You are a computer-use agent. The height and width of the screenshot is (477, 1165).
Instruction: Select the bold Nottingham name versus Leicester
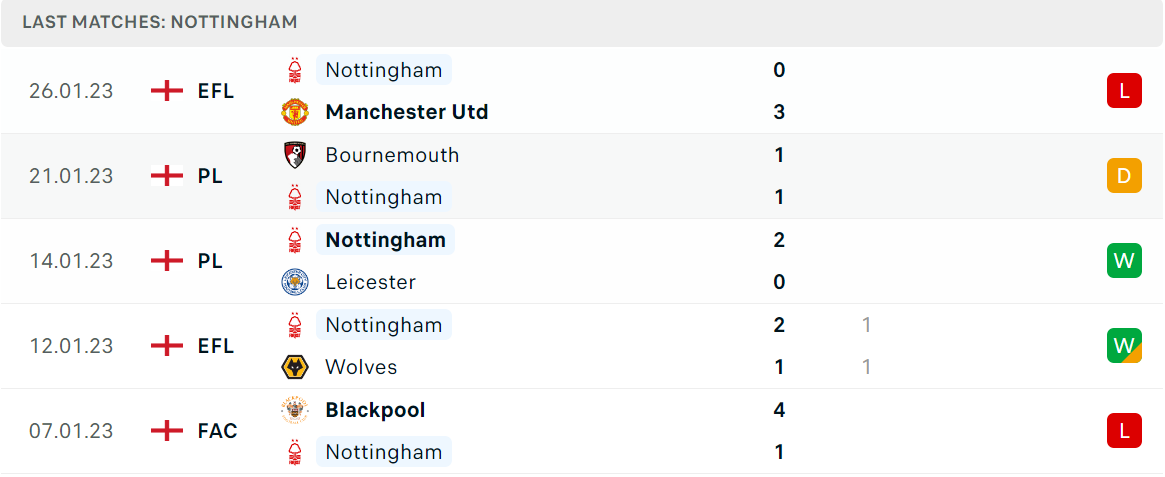click(386, 240)
